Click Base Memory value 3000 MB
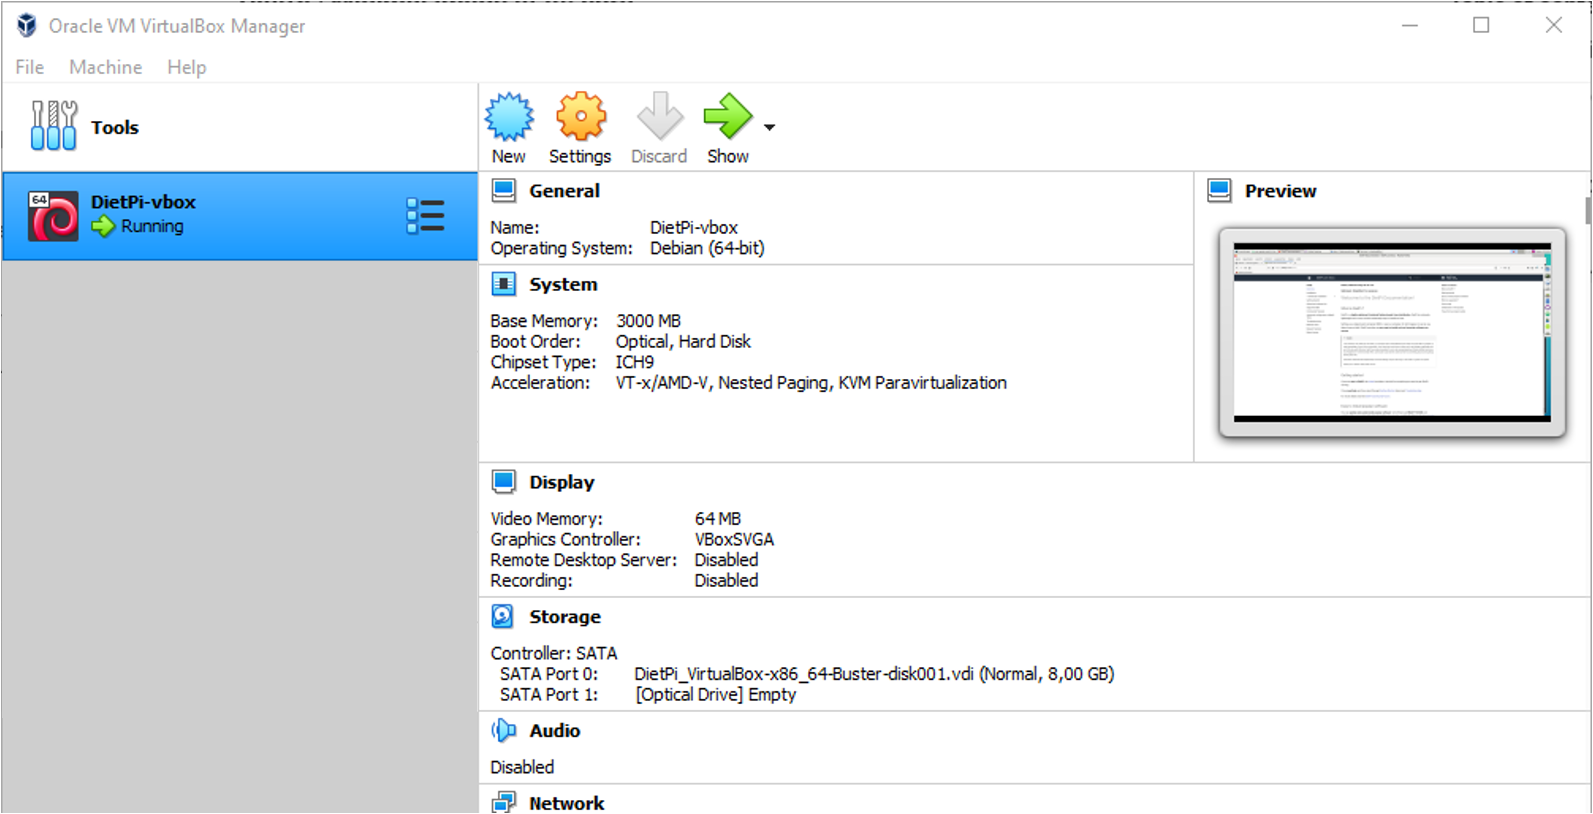 [648, 321]
